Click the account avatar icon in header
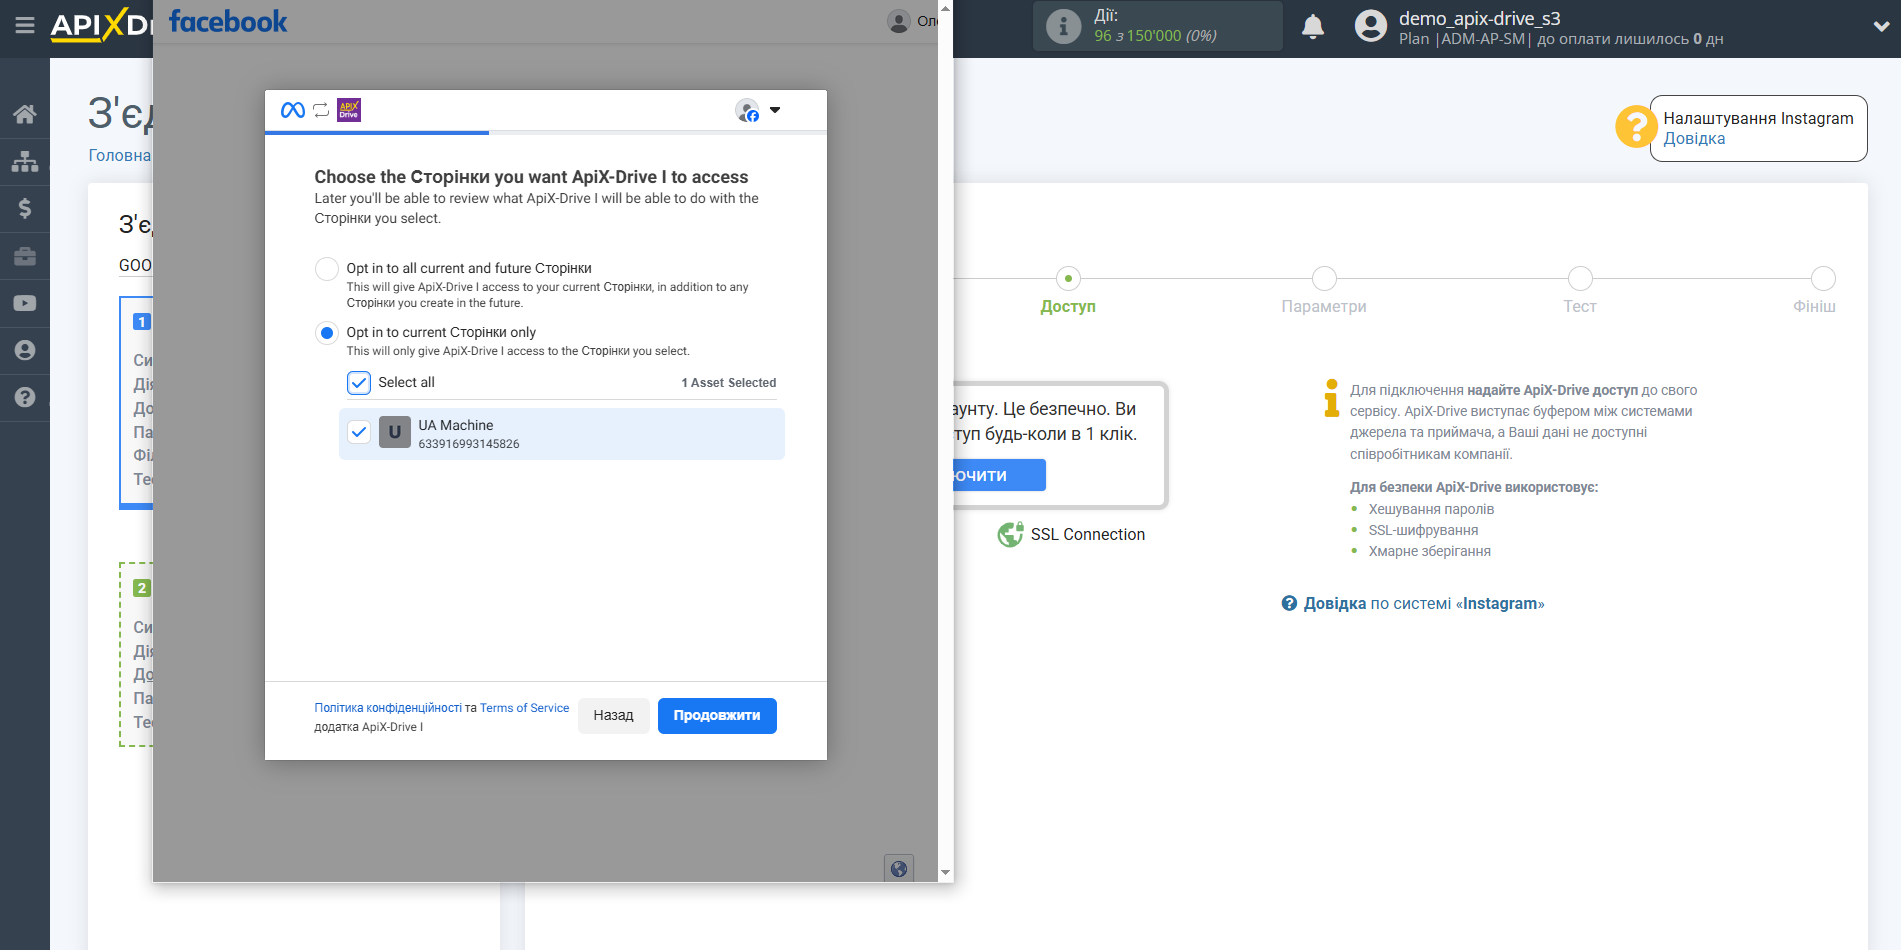Image resolution: width=1901 pixels, height=950 pixels. tap(1371, 27)
